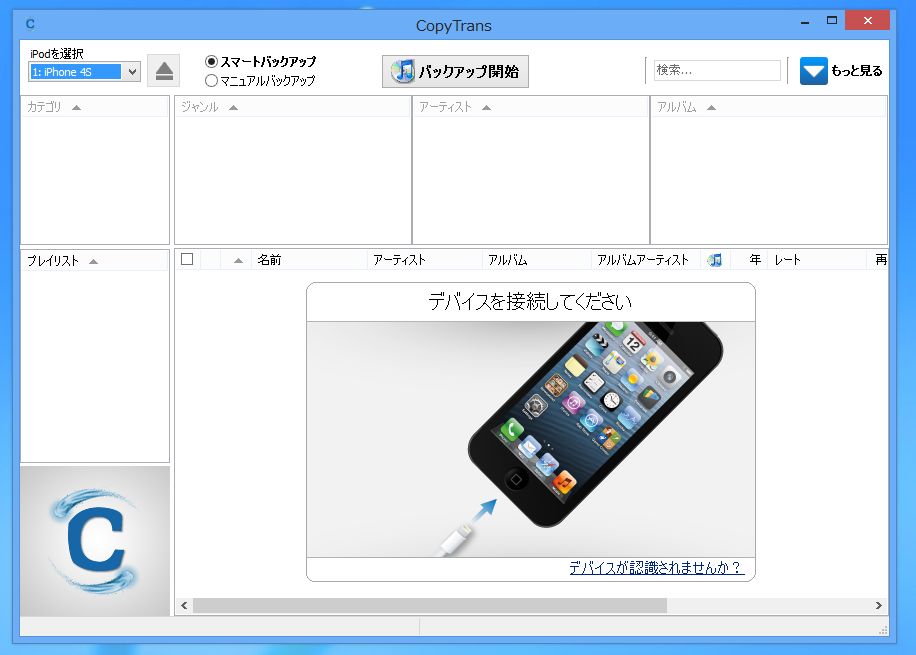Sort the プレイリスト pane header
The width and height of the screenshot is (916, 655).
click(95, 261)
